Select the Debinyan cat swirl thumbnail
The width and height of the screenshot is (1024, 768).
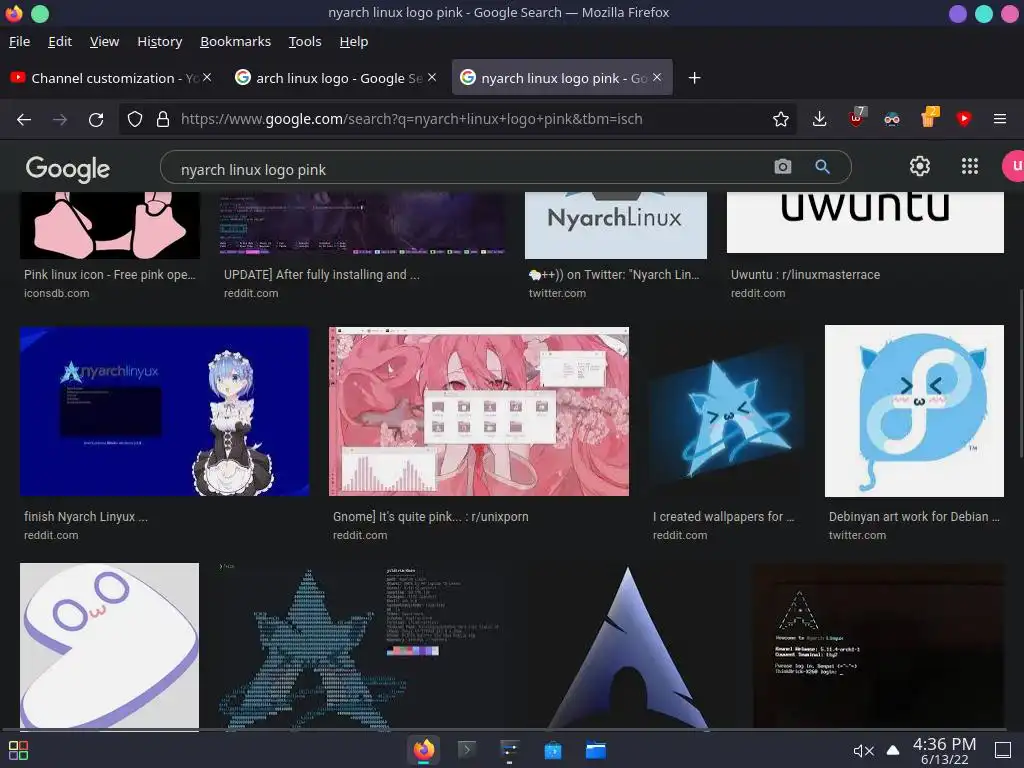[x=914, y=411]
